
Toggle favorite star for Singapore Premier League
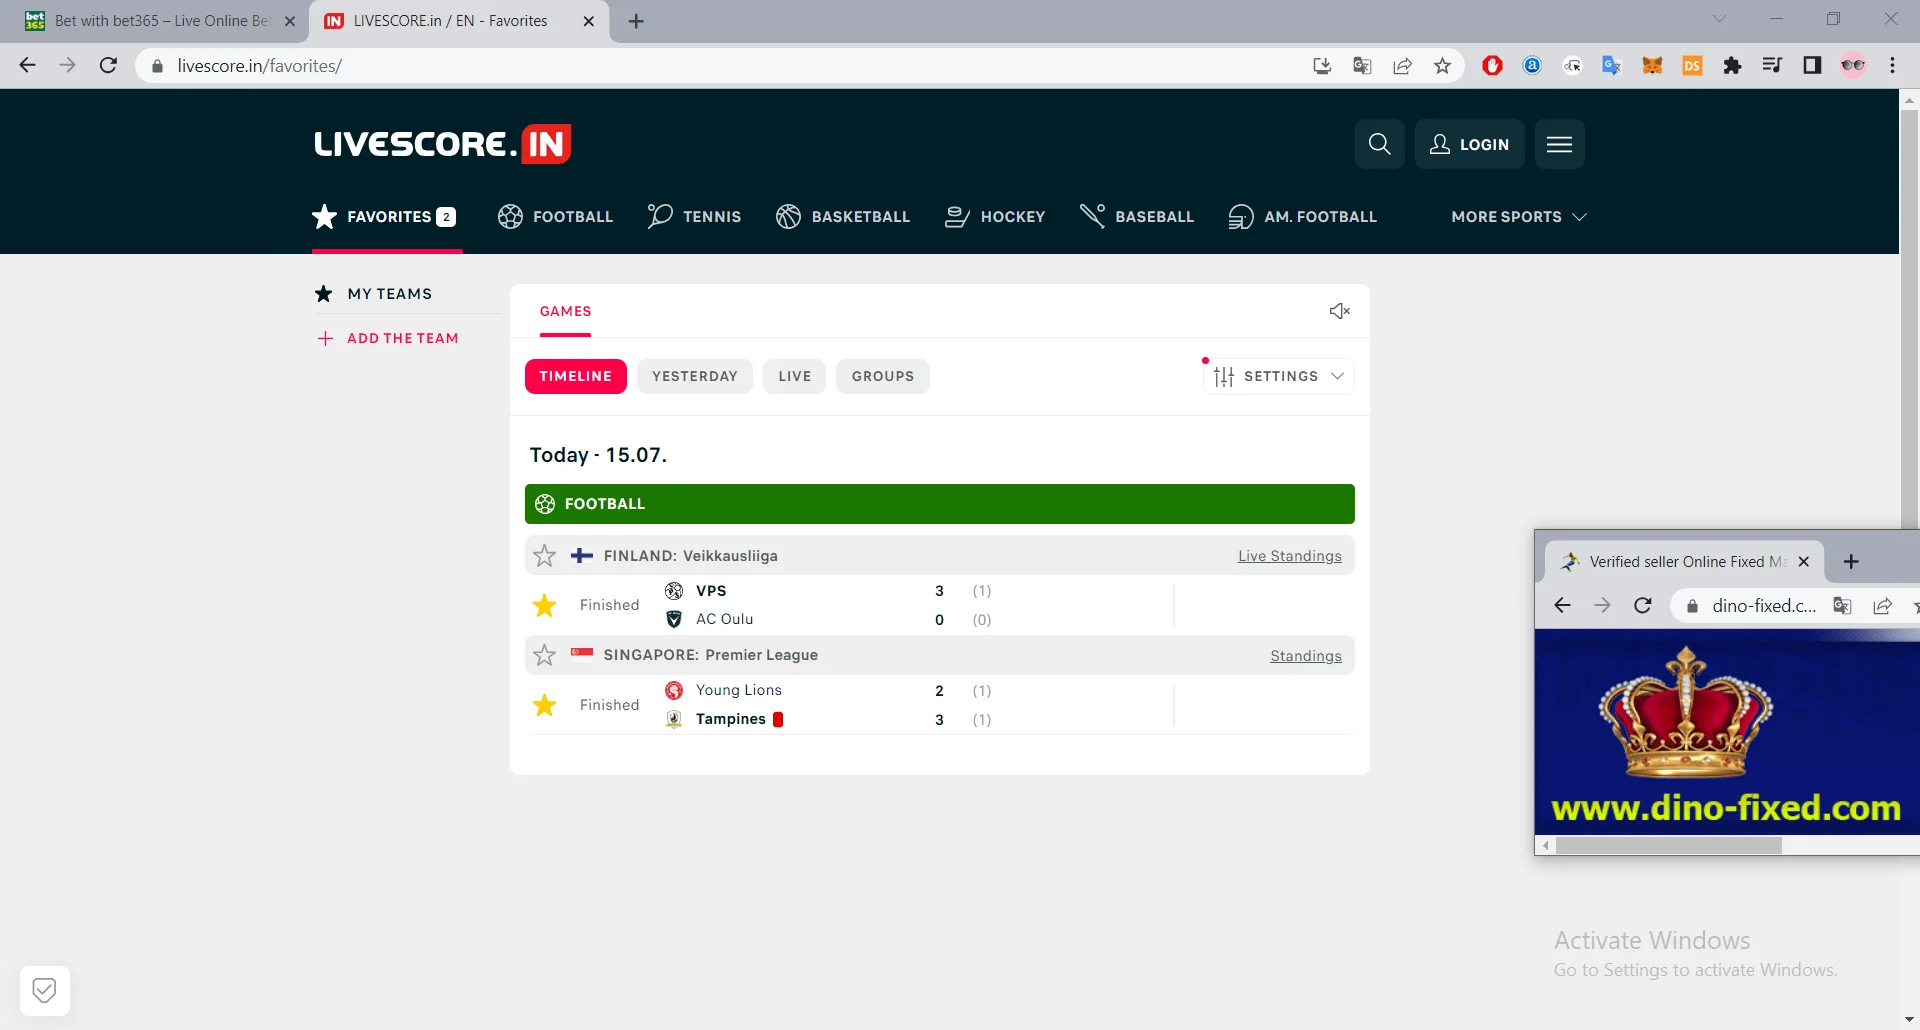coord(544,655)
